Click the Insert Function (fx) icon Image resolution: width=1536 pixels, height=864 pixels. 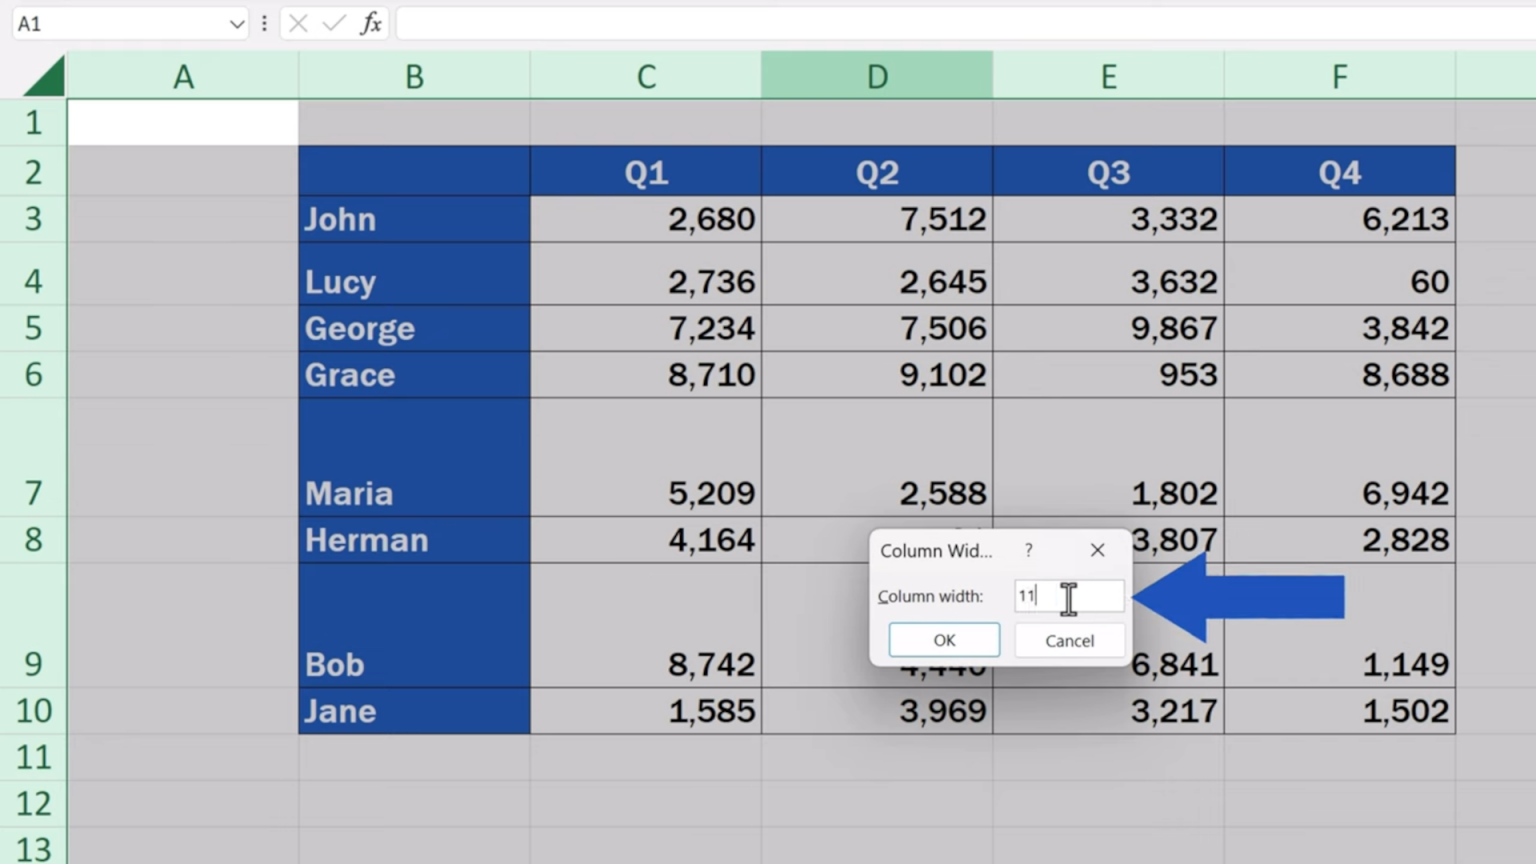coord(371,23)
